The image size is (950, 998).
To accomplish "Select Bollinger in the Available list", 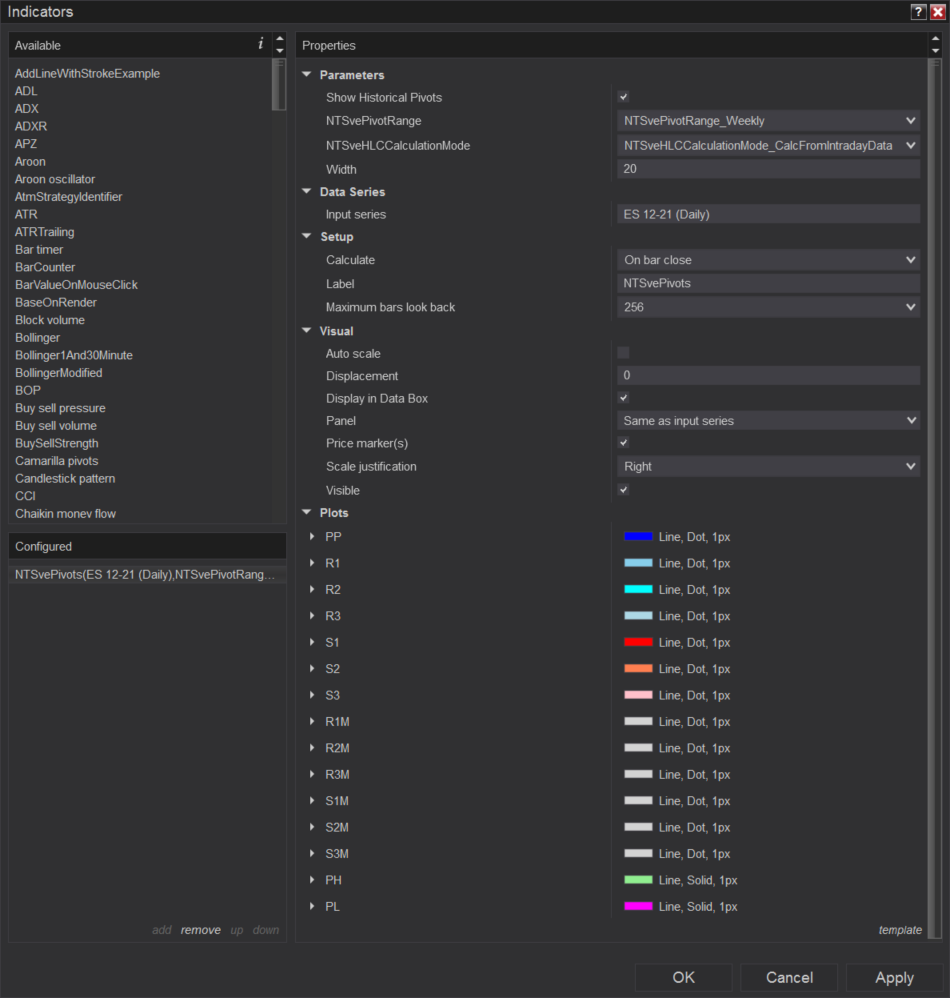I will pos(38,337).
